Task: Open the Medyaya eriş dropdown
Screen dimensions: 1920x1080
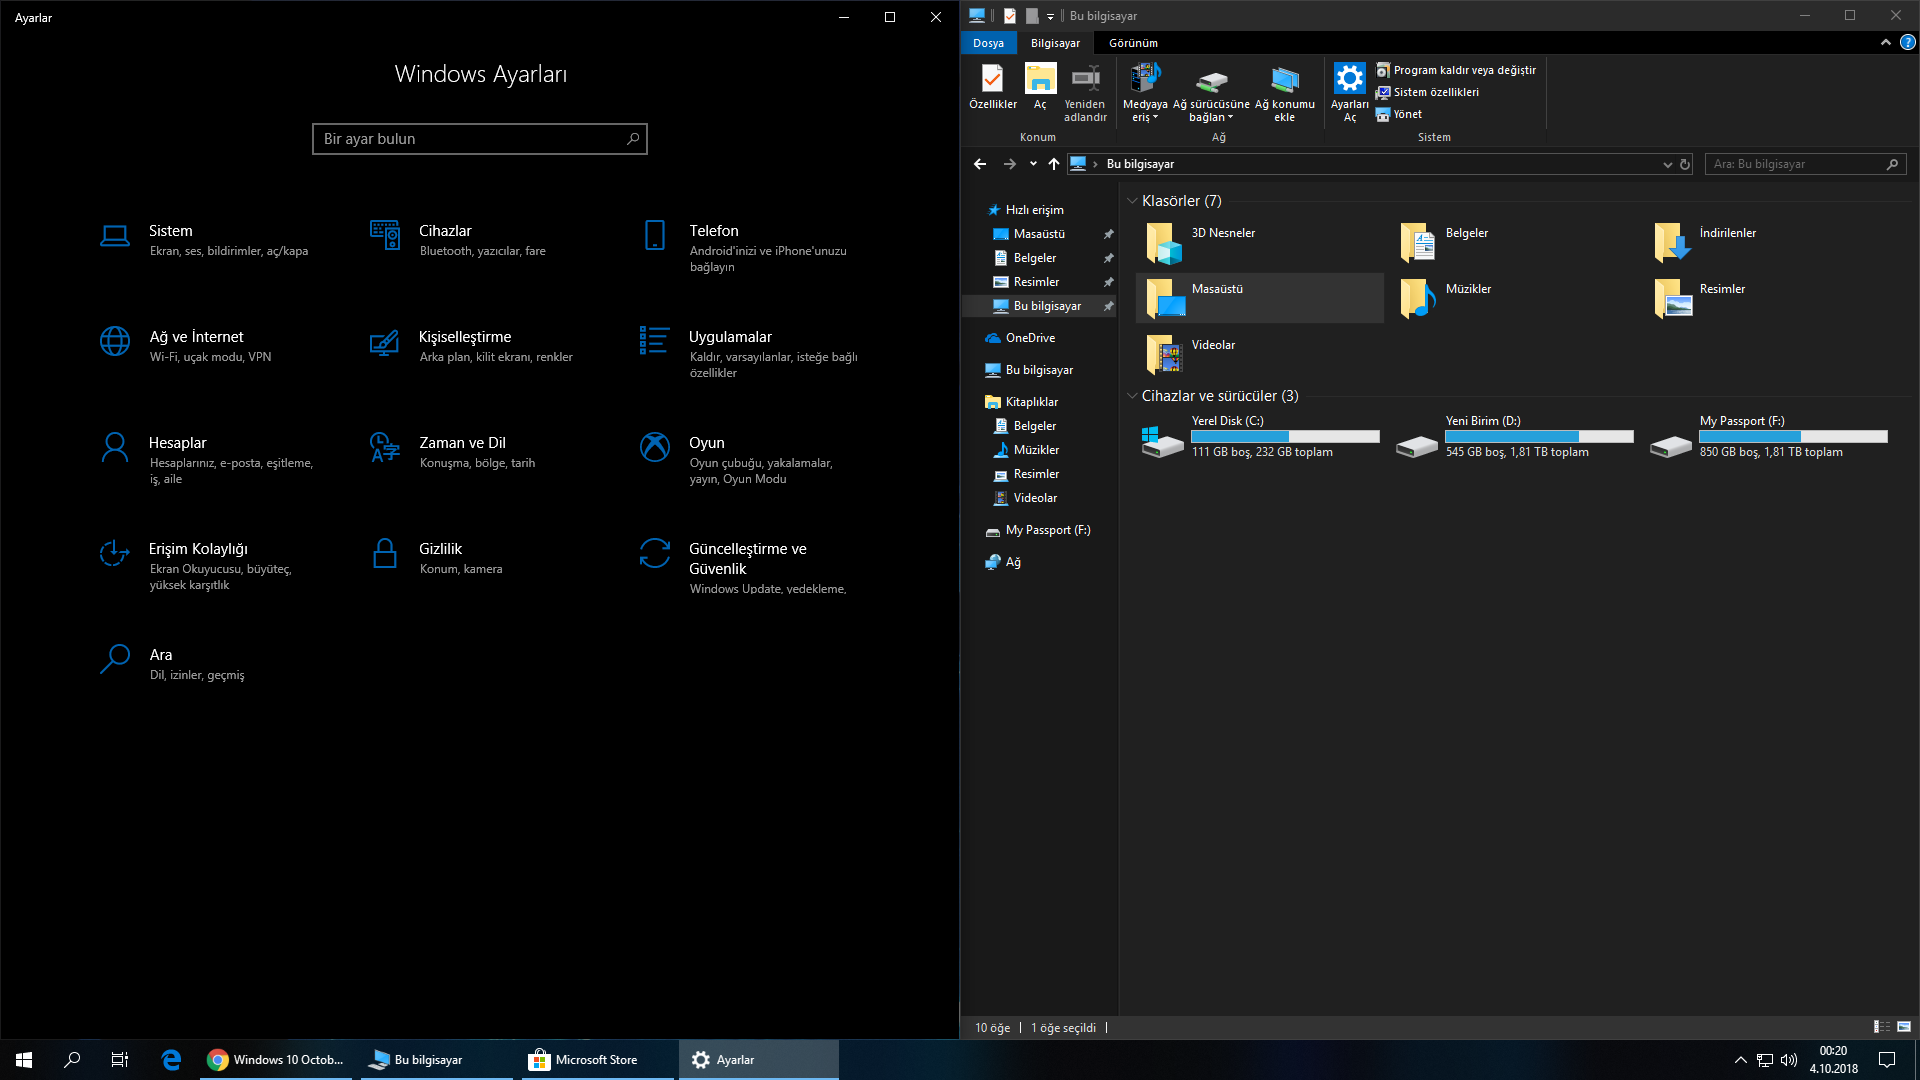Action: coord(1145,92)
